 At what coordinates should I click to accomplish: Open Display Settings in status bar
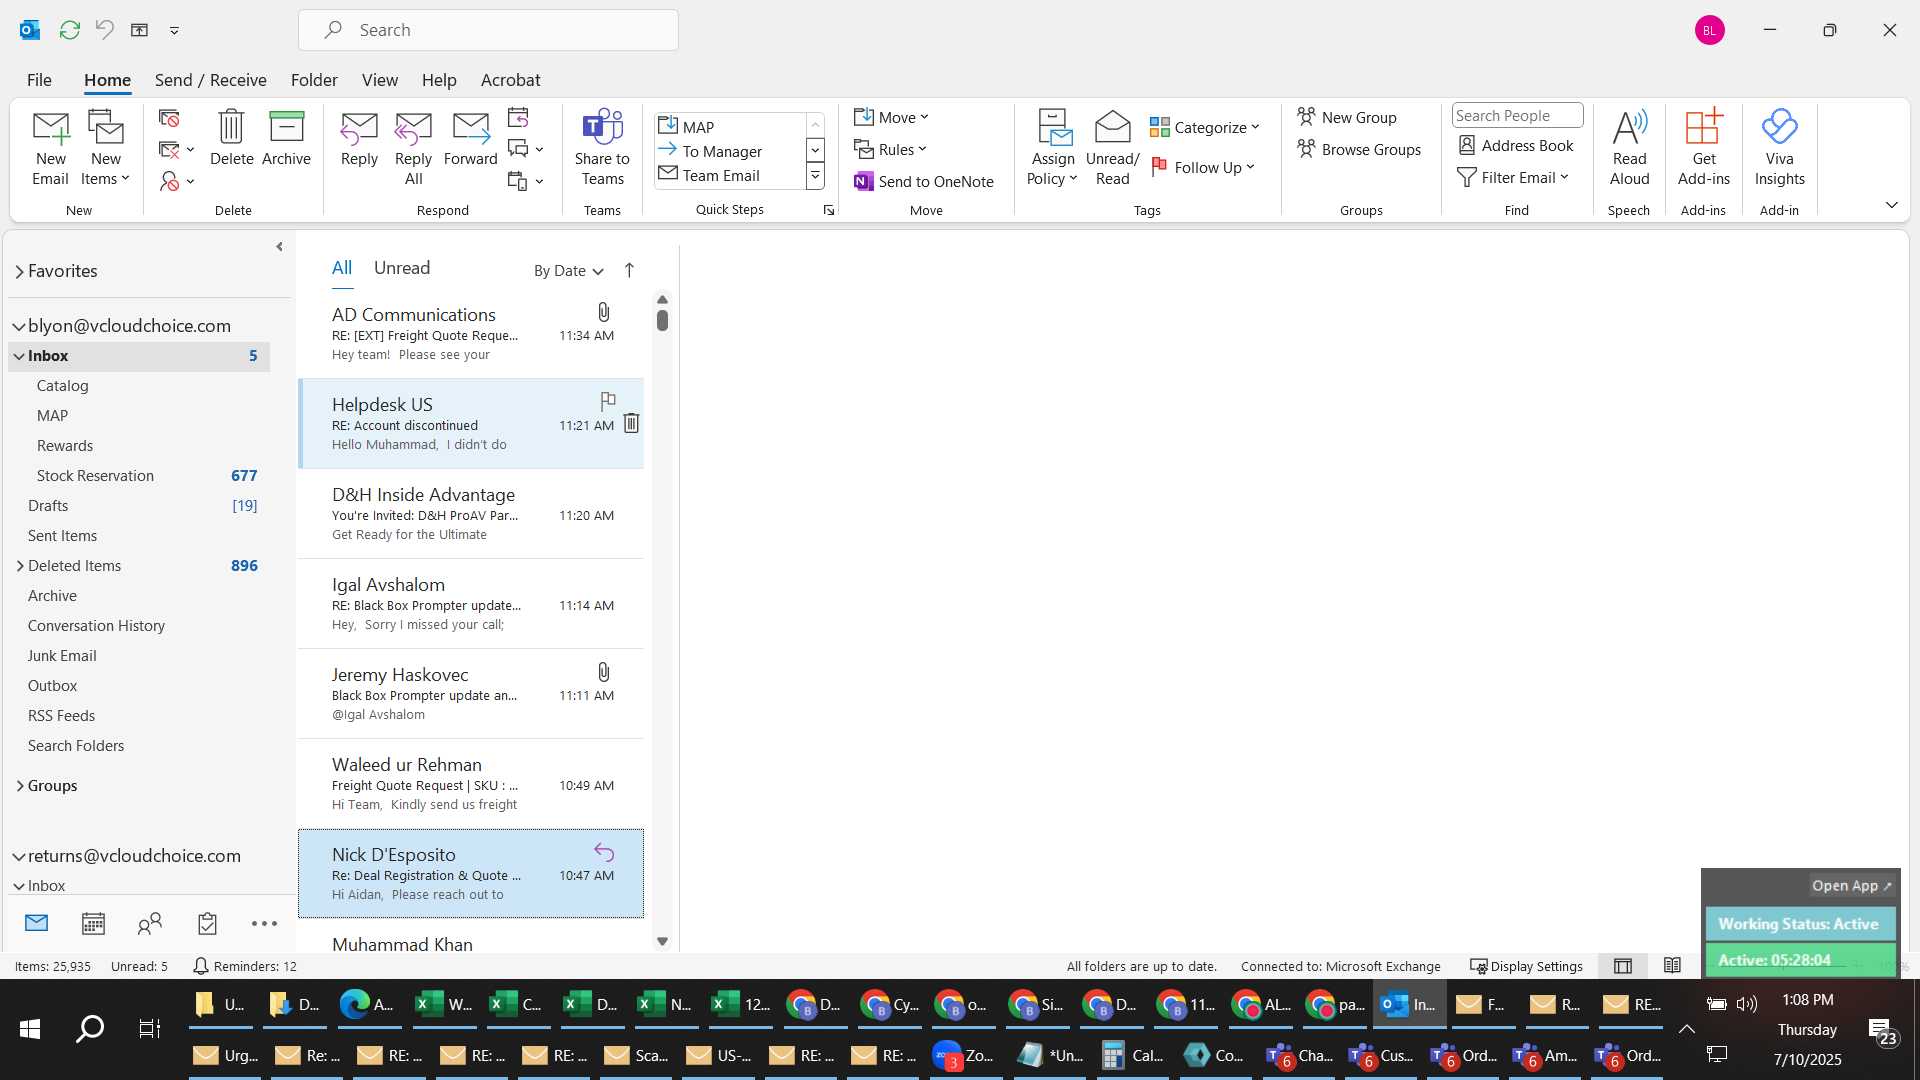[1526, 966]
